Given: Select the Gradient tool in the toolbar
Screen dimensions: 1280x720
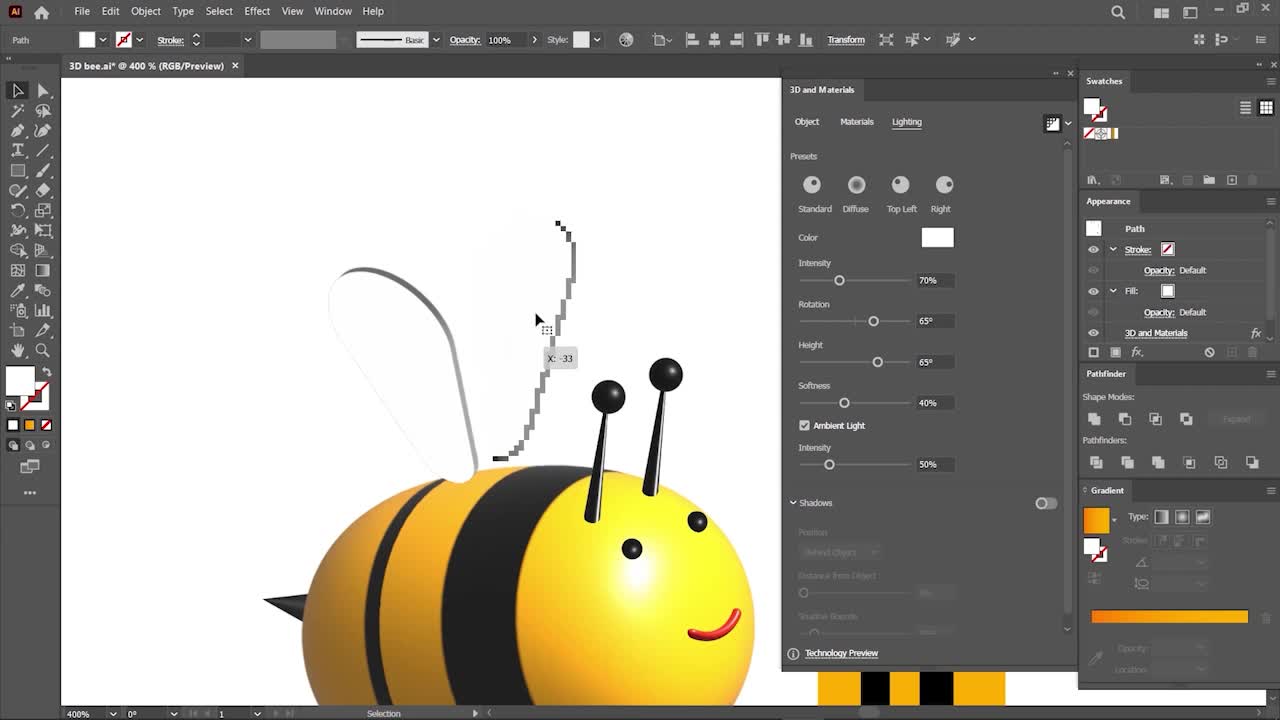Looking at the screenshot, I should coord(43,271).
